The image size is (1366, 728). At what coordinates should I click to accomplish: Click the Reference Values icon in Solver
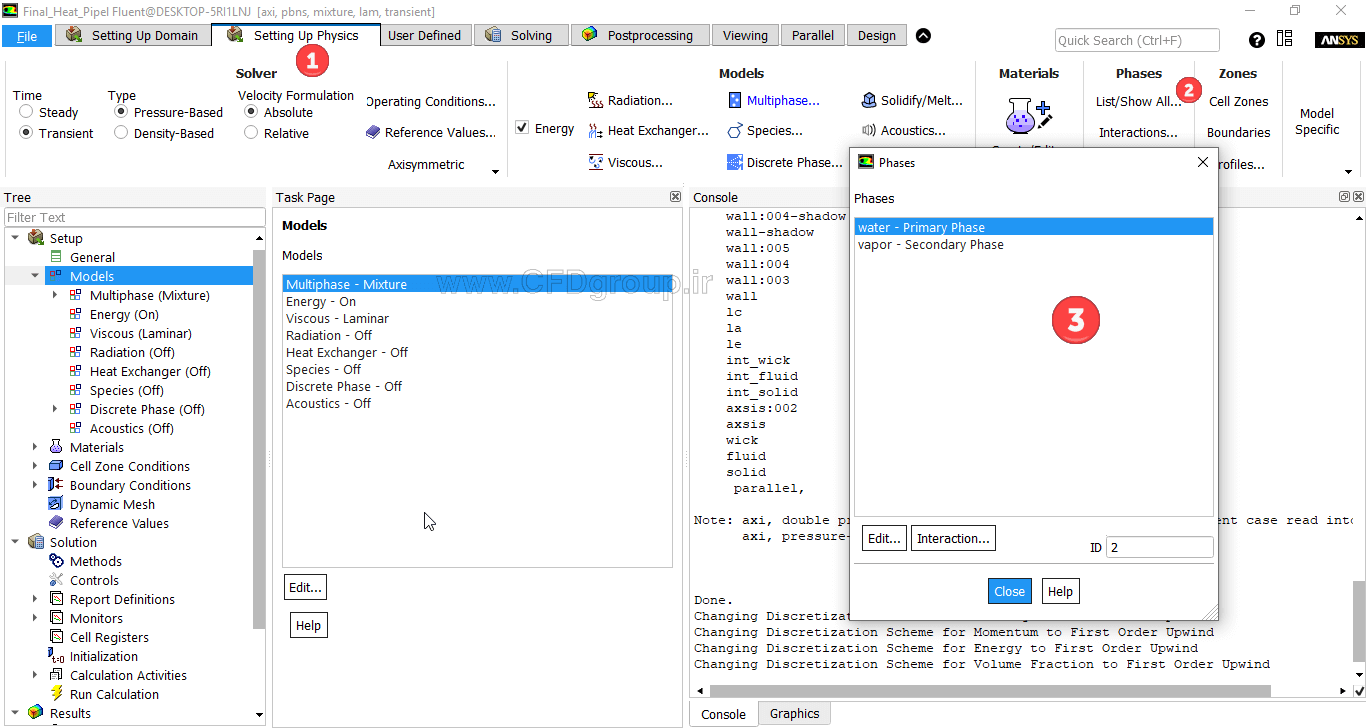(x=373, y=132)
